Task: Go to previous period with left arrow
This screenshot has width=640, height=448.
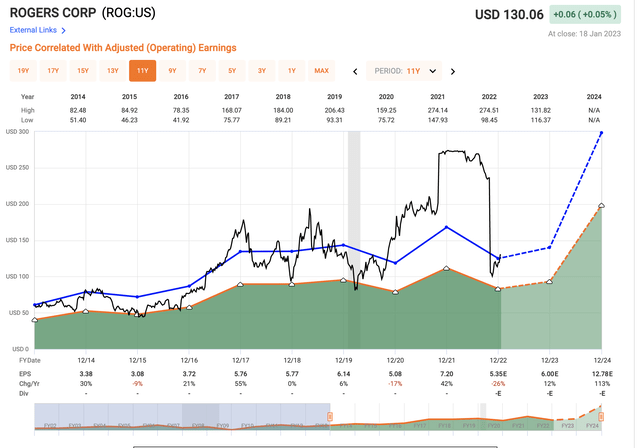Action: pyautogui.click(x=355, y=72)
